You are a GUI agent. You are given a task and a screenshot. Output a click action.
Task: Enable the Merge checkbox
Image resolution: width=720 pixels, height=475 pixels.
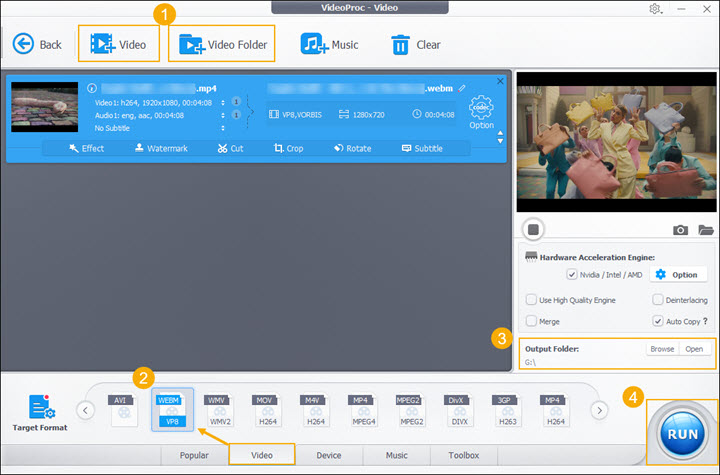click(531, 321)
